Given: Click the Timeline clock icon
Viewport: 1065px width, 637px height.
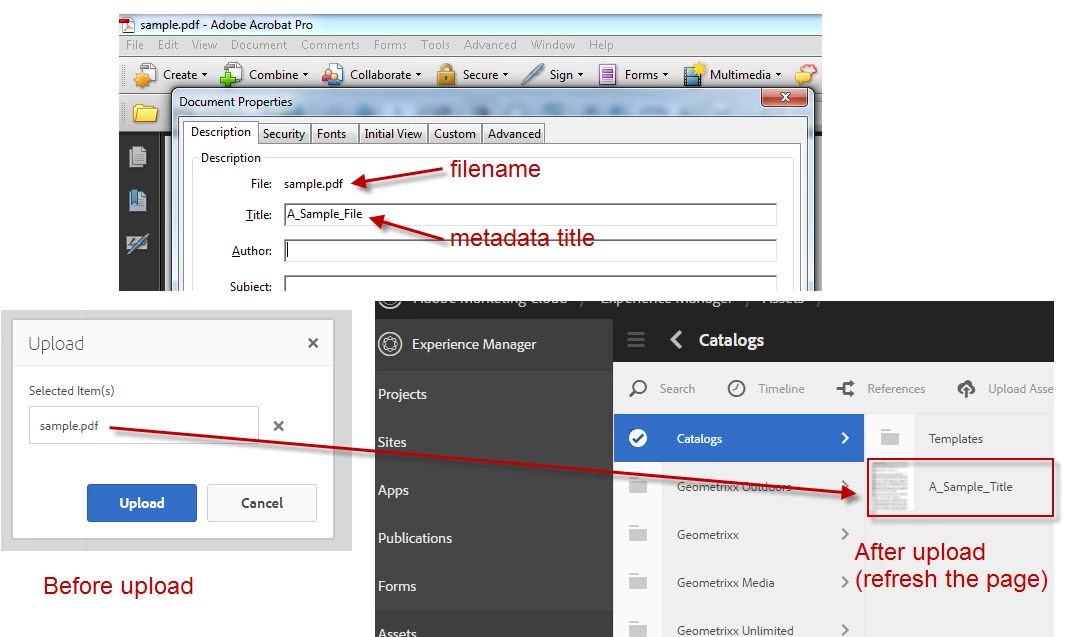Looking at the screenshot, I should click(x=736, y=388).
